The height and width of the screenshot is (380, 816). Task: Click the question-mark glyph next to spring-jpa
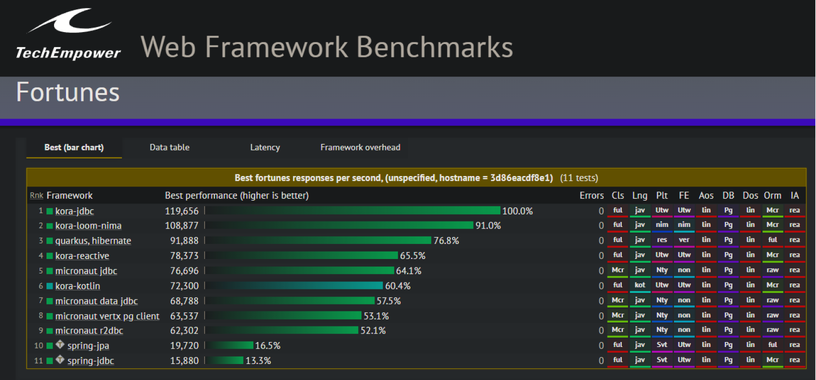coord(59,346)
